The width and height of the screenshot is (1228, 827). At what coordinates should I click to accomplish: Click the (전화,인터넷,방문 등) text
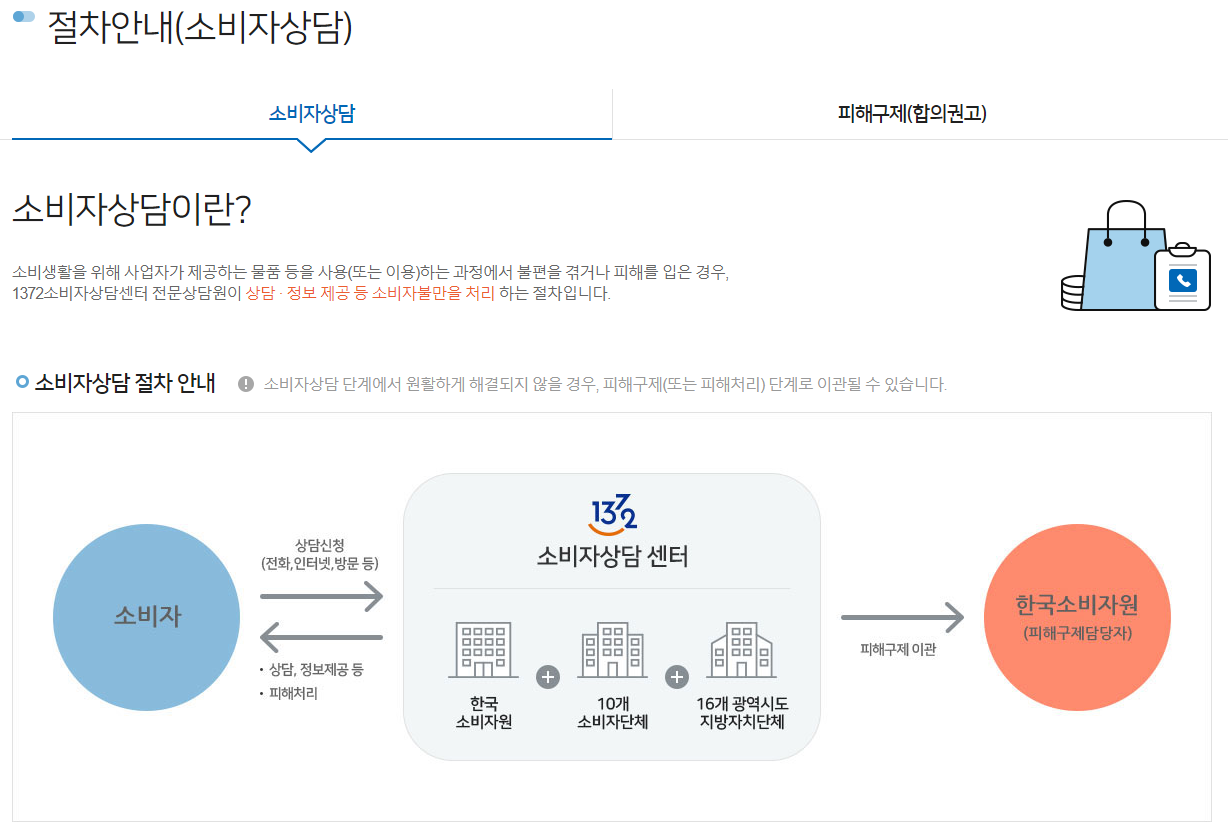tap(319, 564)
